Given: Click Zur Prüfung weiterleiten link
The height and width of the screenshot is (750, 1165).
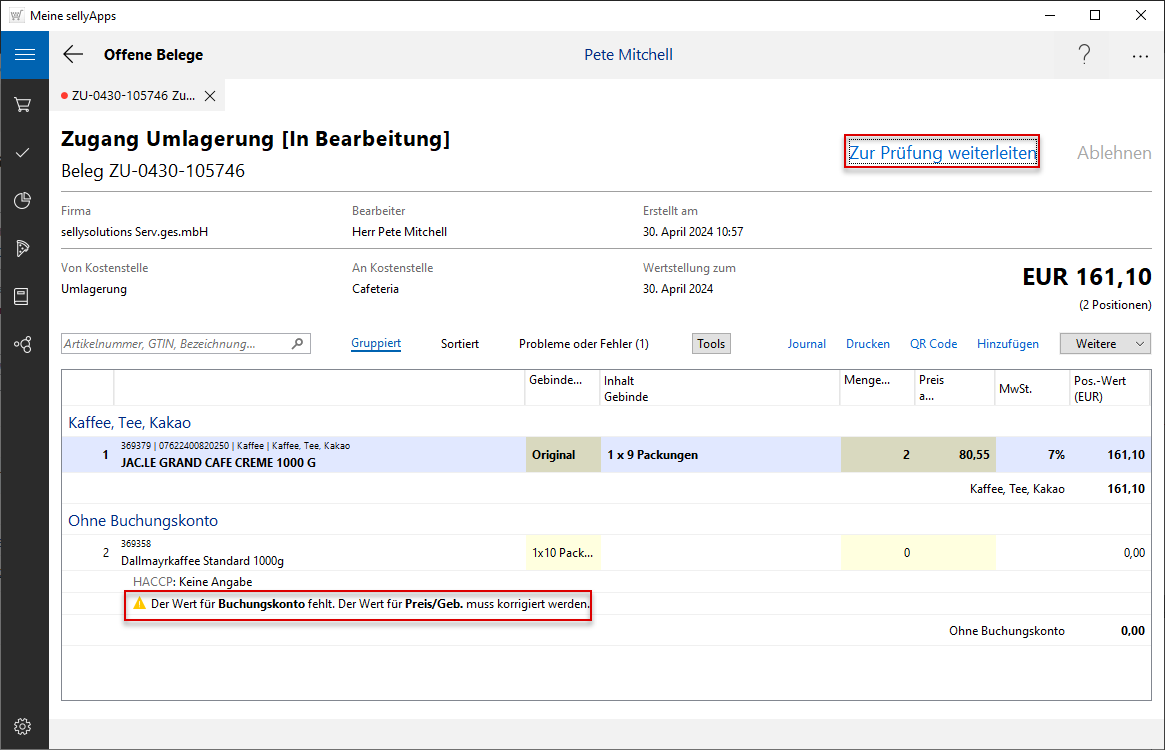Looking at the screenshot, I should pyautogui.click(x=942, y=153).
